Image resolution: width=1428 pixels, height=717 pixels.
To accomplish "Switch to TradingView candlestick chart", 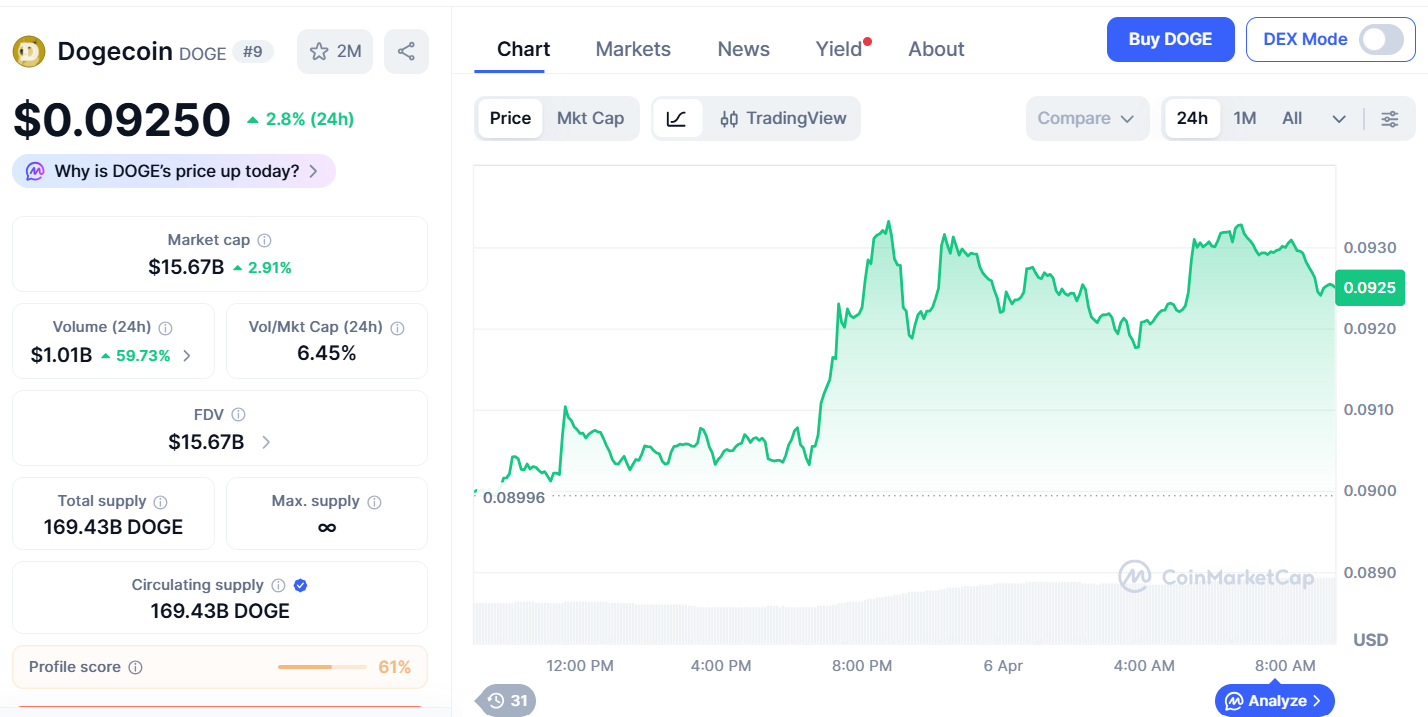I will click(x=783, y=118).
